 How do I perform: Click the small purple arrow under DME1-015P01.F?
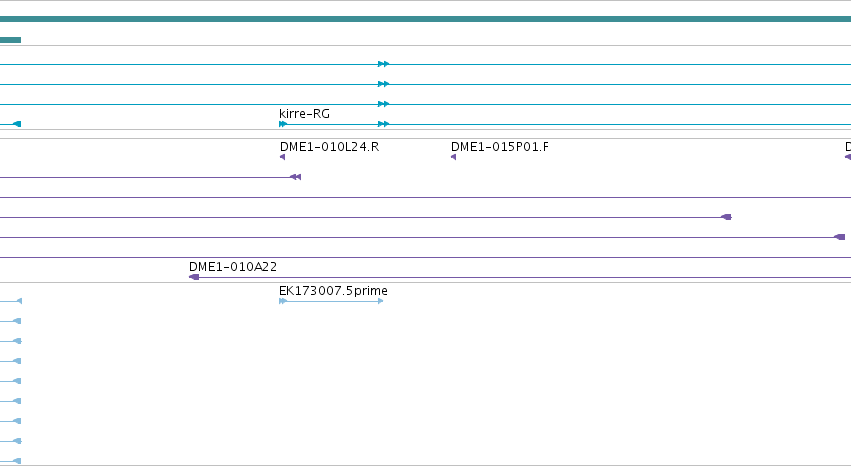point(454,157)
